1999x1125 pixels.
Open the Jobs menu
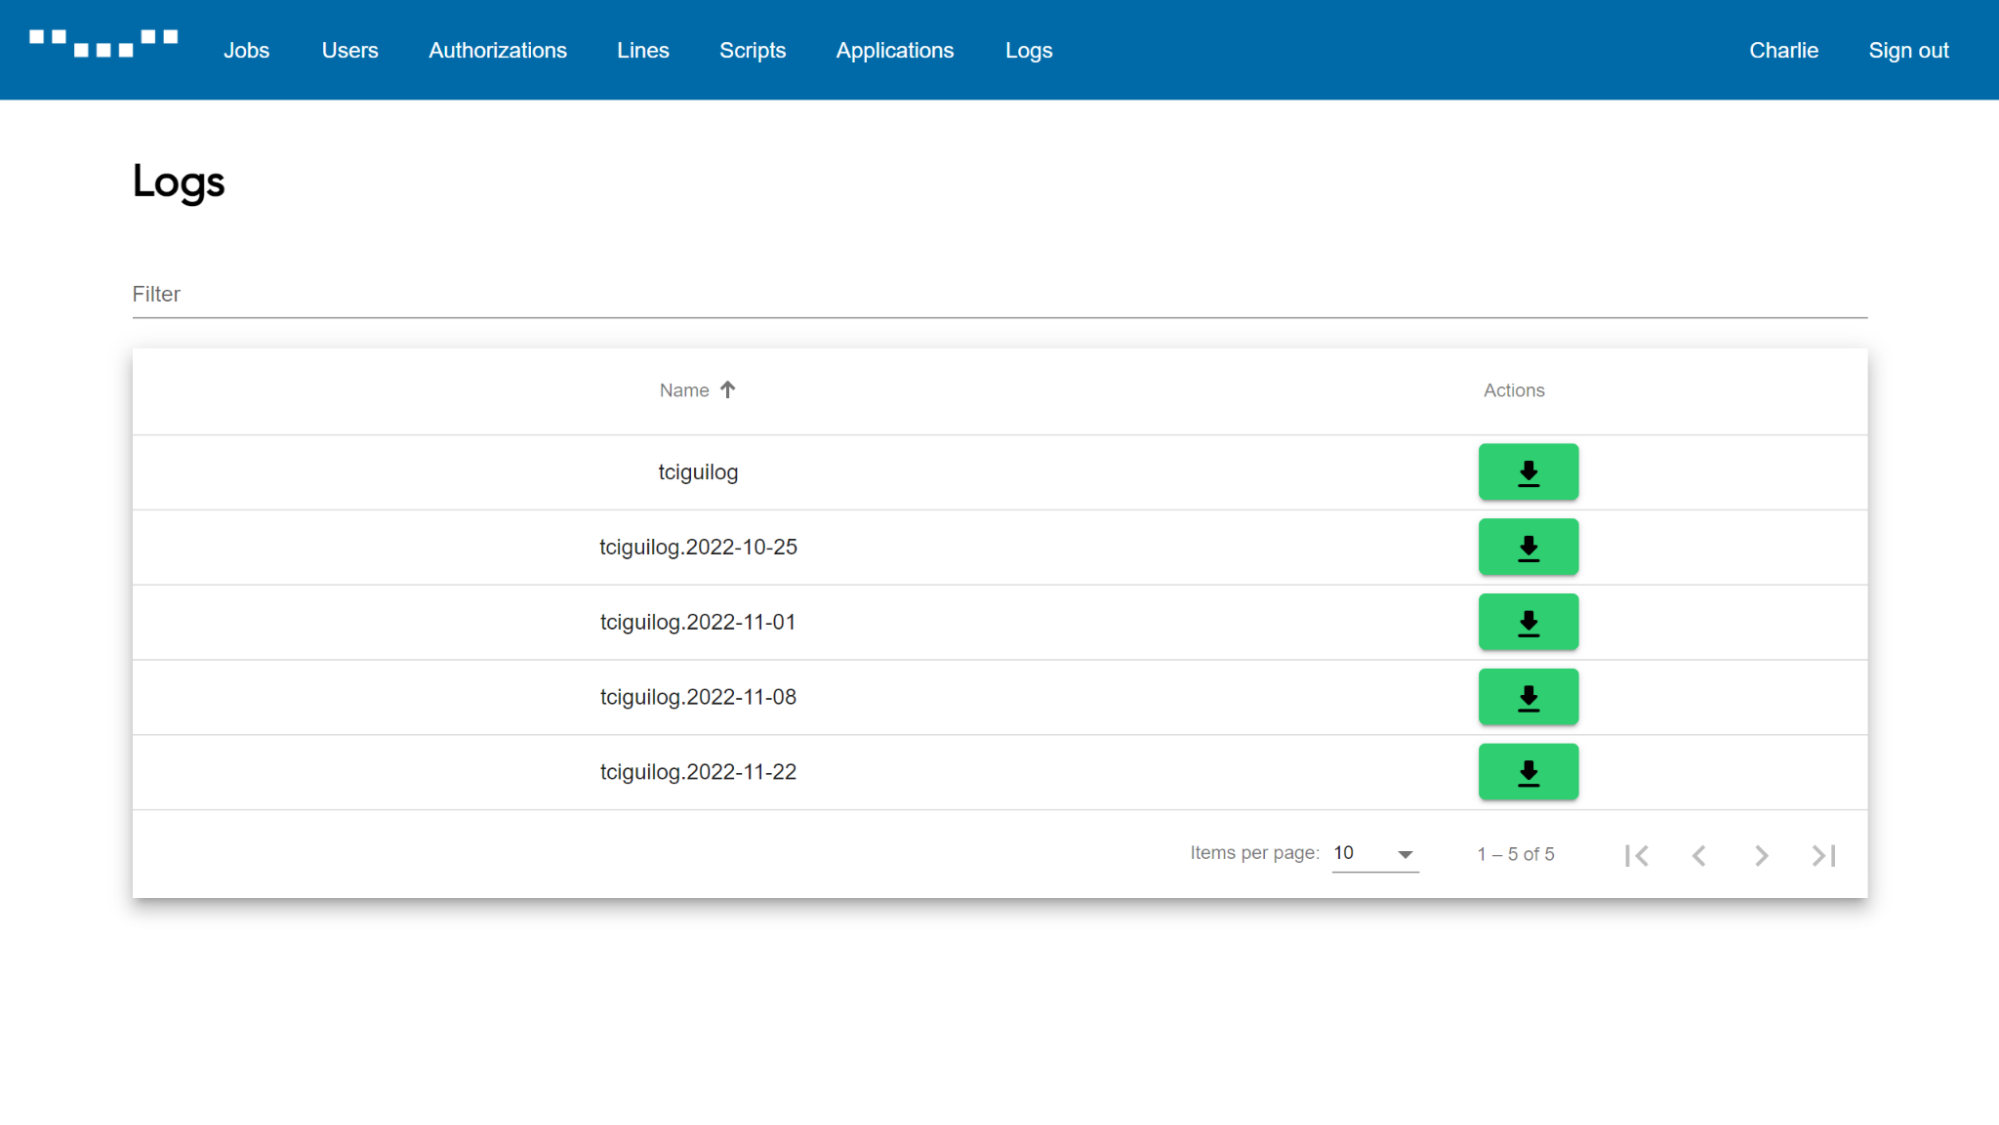[246, 50]
